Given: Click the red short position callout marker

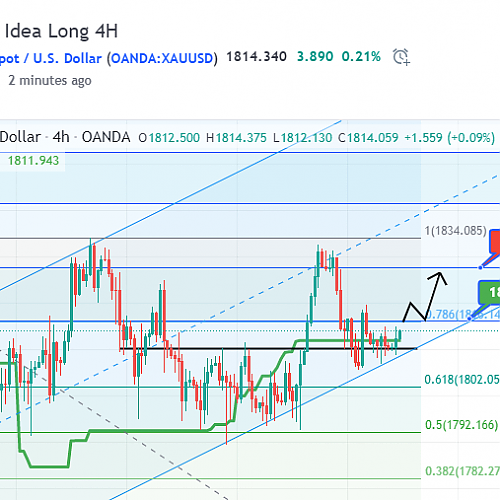Looking at the screenshot, I should tap(494, 243).
